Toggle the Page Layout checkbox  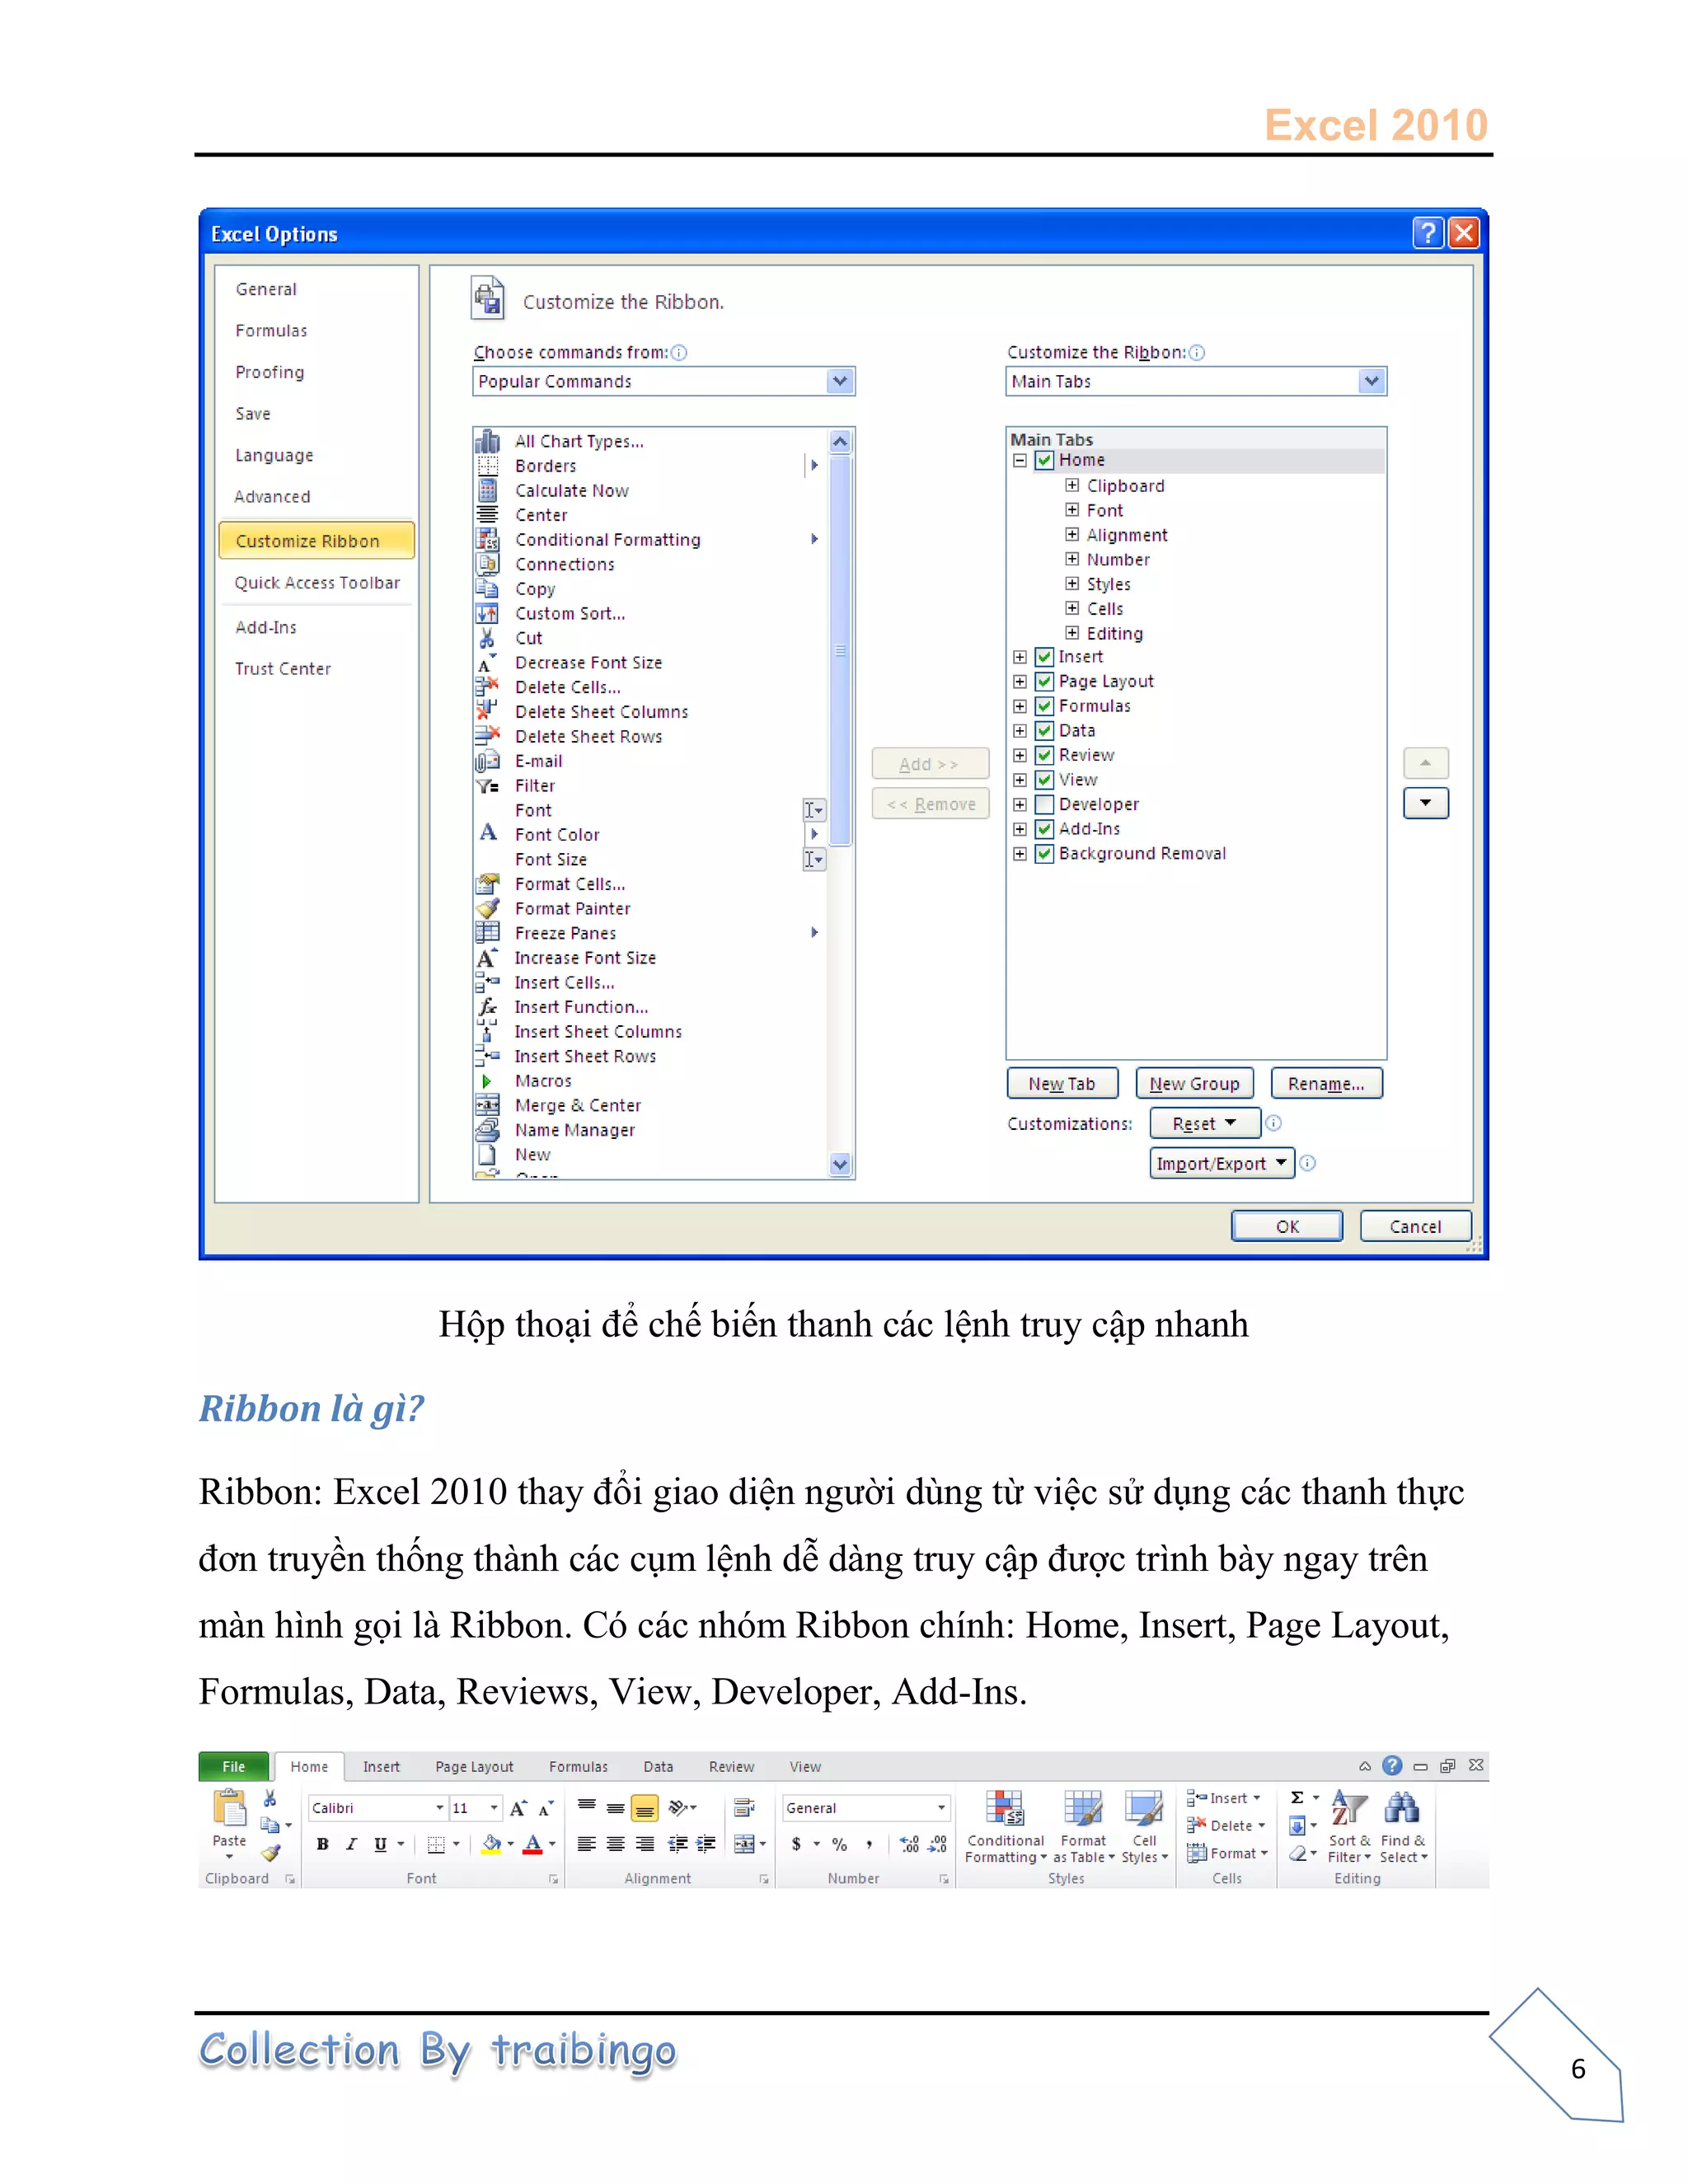coord(1044,681)
